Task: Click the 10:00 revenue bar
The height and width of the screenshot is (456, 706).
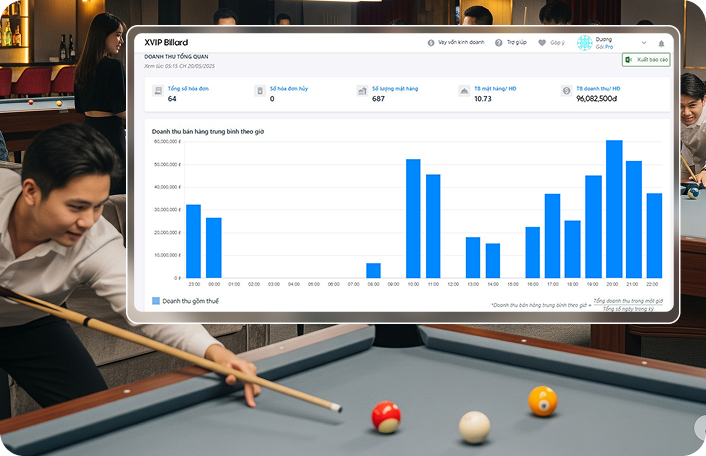Action: click(x=413, y=219)
